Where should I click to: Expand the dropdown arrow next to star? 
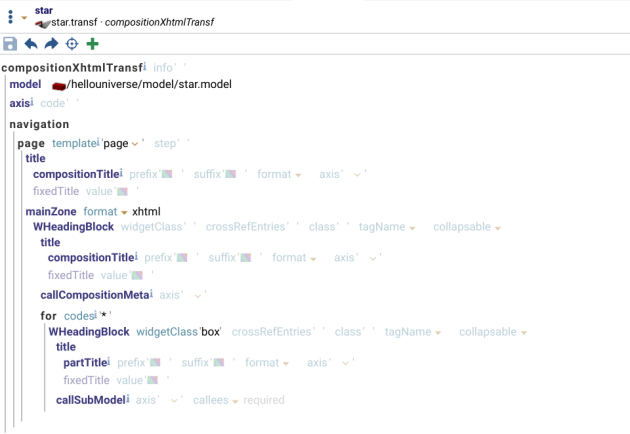24,18
